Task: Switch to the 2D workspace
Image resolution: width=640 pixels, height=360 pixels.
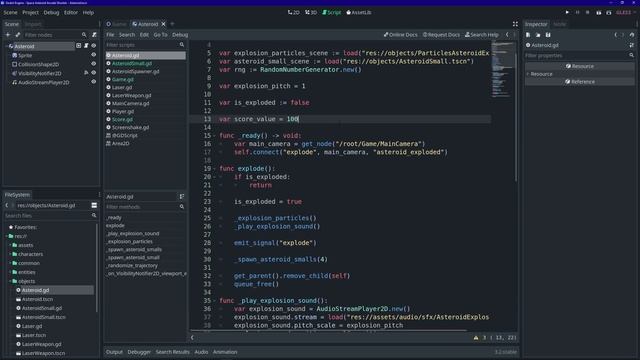Action: [x=293, y=13]
